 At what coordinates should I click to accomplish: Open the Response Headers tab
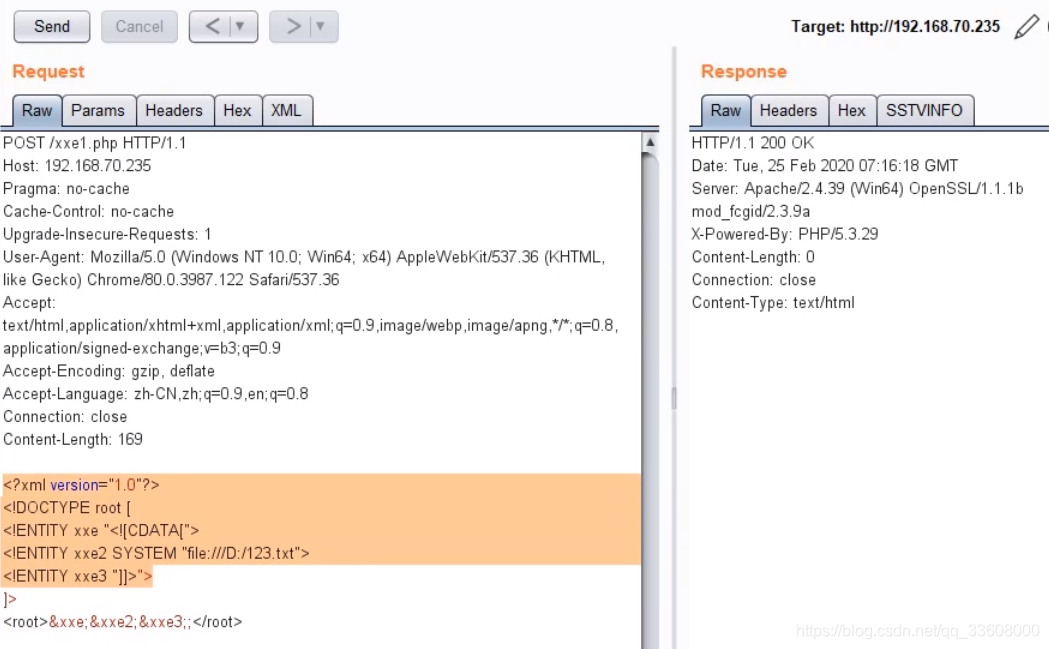788,110
